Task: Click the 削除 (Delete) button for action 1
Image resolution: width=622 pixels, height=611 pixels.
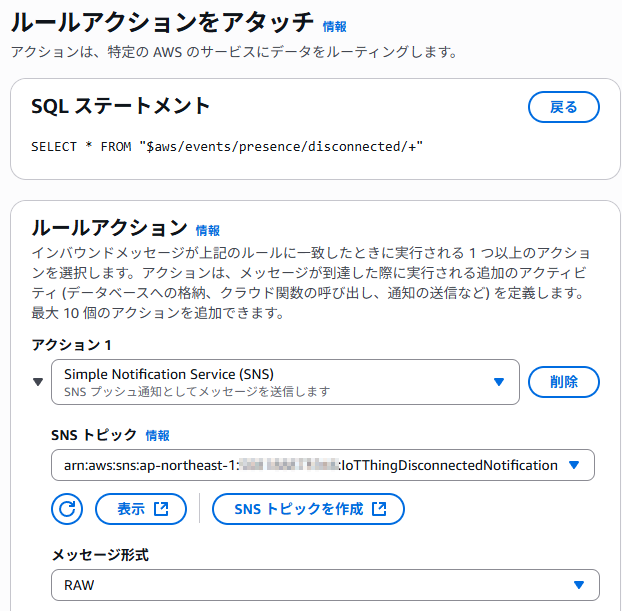Action: coord(564,382)
